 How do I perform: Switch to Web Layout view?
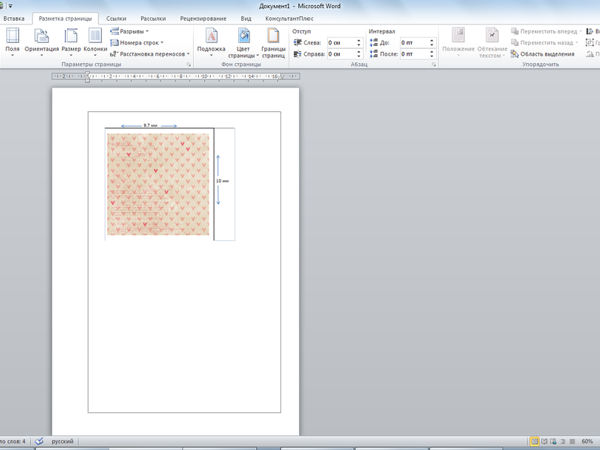pyautogui.click(x=553, y=441)
